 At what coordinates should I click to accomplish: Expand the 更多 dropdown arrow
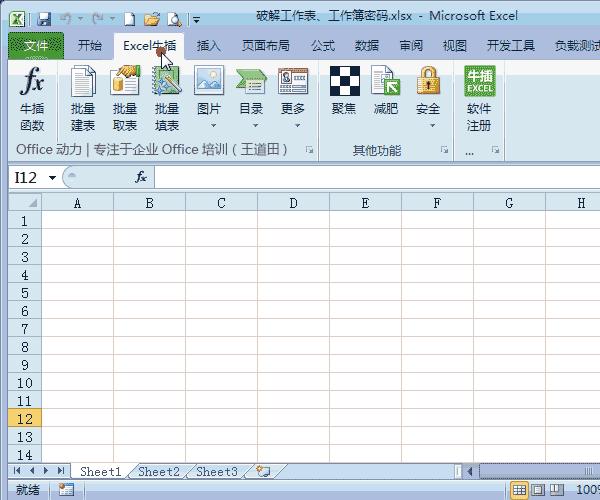coord(297,125)
